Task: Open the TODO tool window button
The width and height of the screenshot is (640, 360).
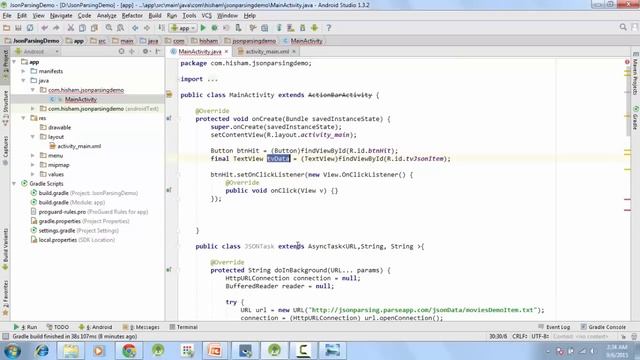Action: click(58, 327)
